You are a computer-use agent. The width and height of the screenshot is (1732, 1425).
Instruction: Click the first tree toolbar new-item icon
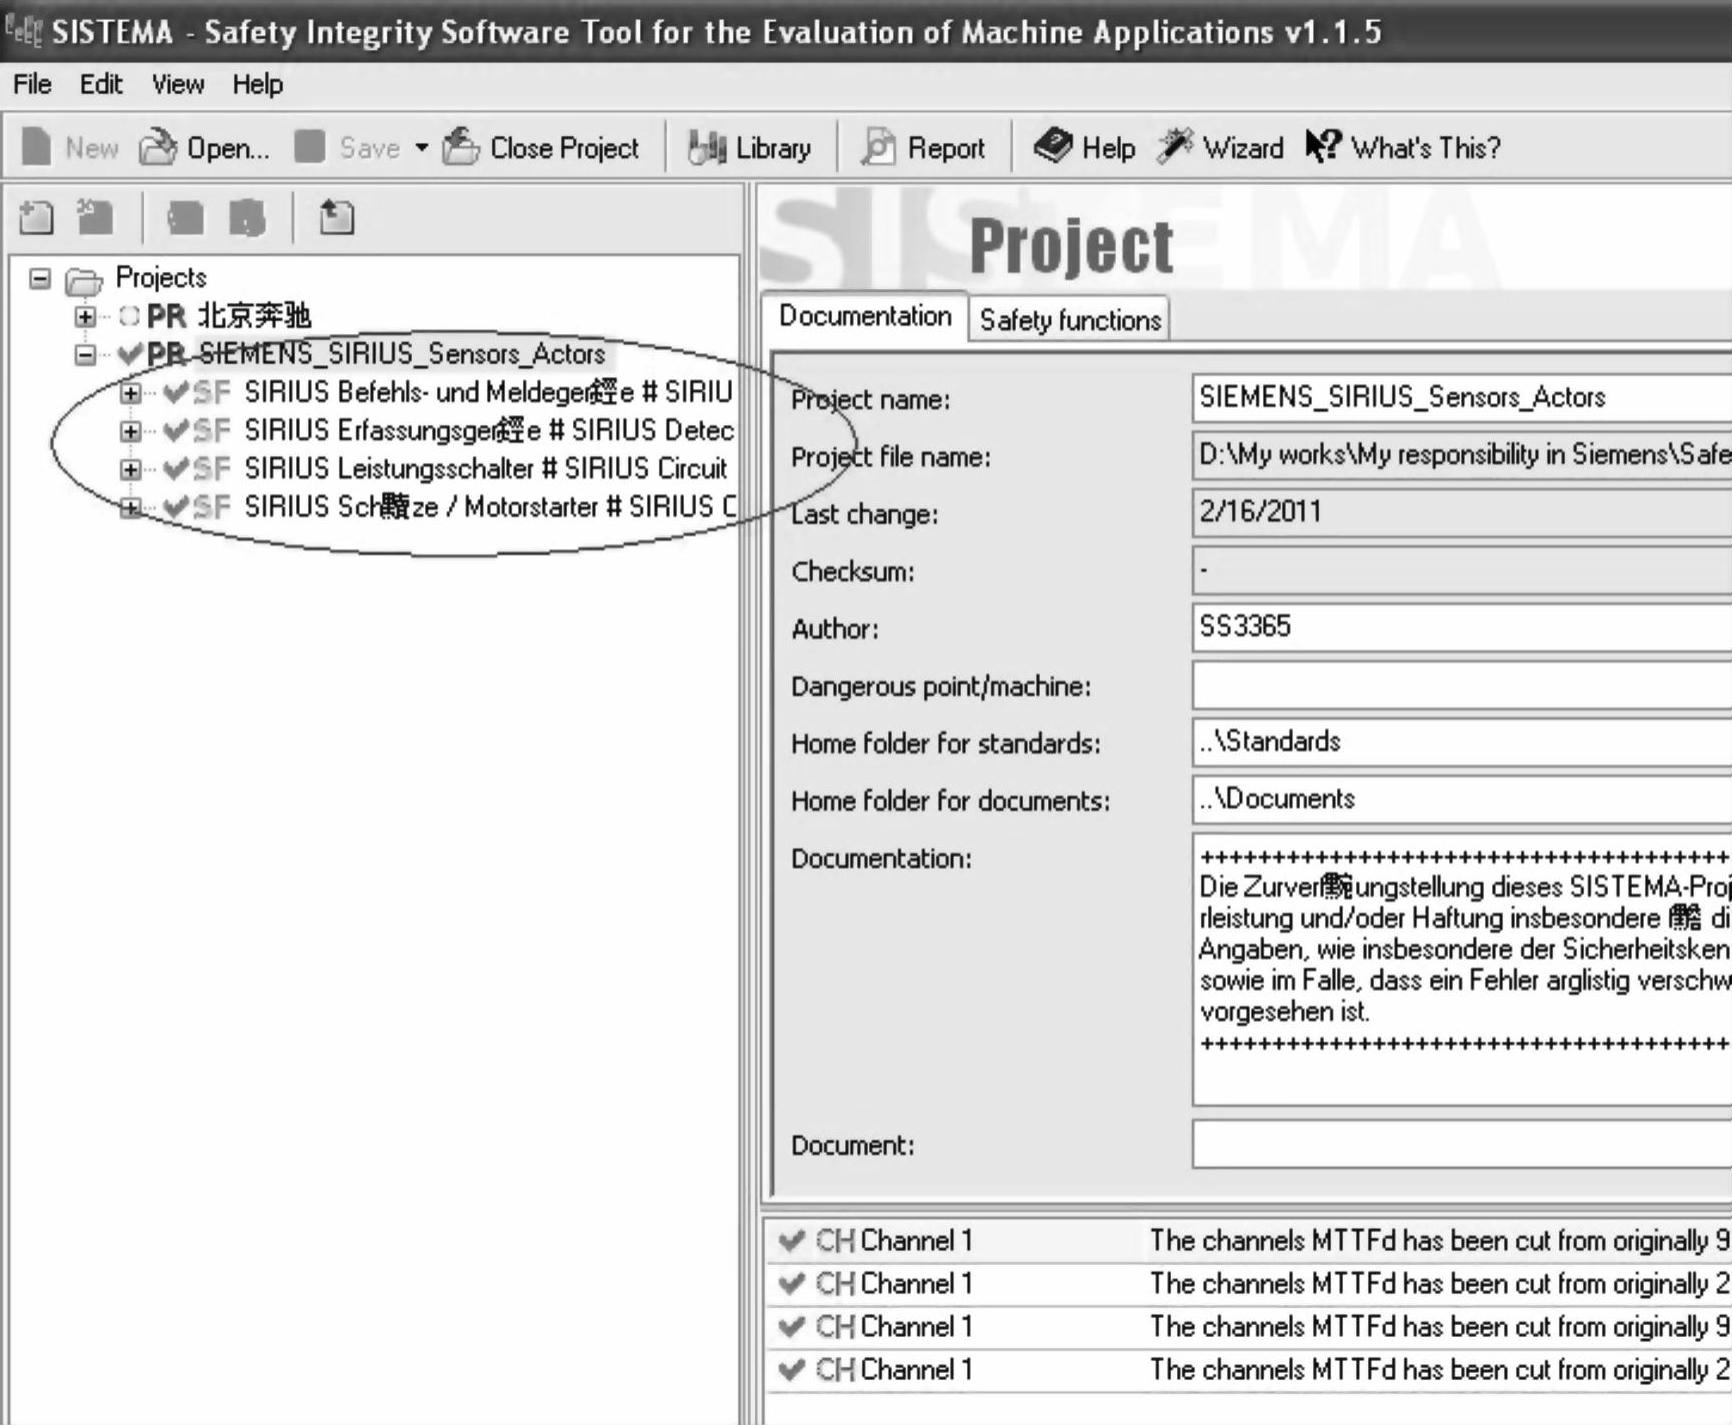tap(37, 217)
